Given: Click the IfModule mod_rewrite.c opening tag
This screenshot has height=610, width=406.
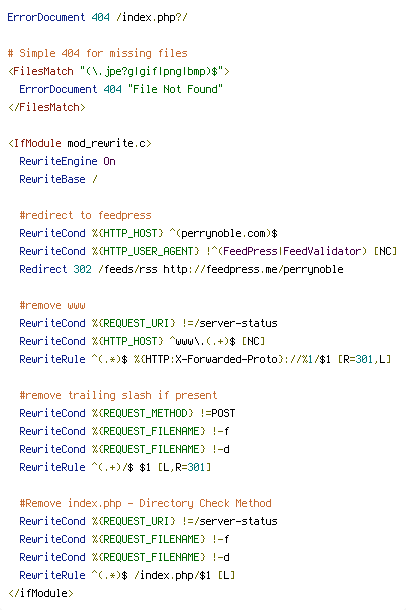Looking at the screenshot, I should tap(79, 144).
